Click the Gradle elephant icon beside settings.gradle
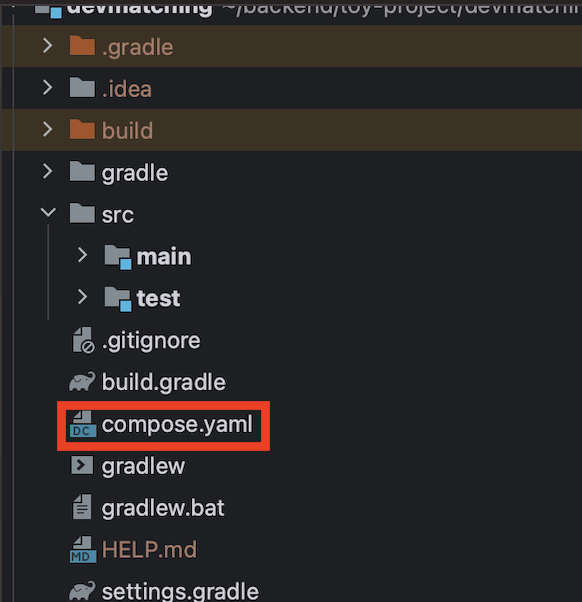The height and width of the screenshot is (602, 582). [82, 591]
